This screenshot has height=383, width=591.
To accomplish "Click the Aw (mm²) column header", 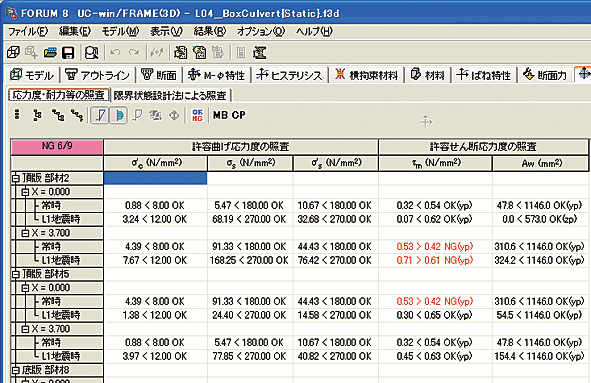I will 540,163.
